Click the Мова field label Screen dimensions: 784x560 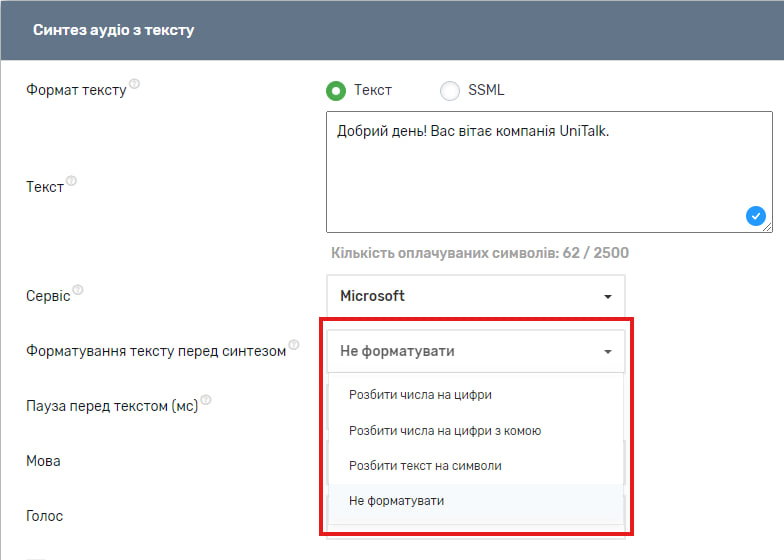43,461
